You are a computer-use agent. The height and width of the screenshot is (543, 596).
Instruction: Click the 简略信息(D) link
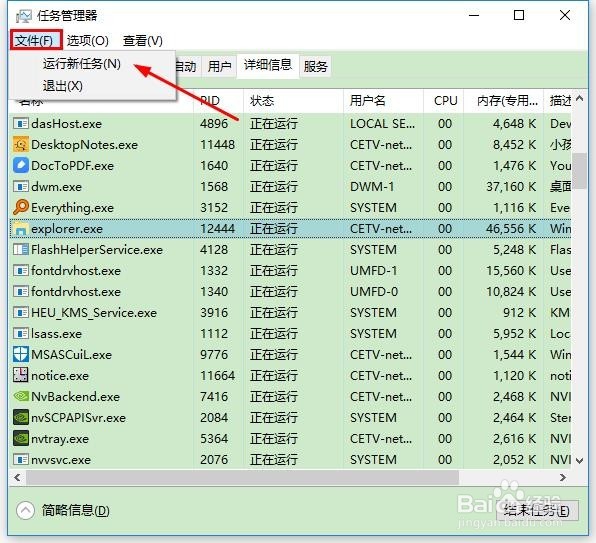[76, 511]
